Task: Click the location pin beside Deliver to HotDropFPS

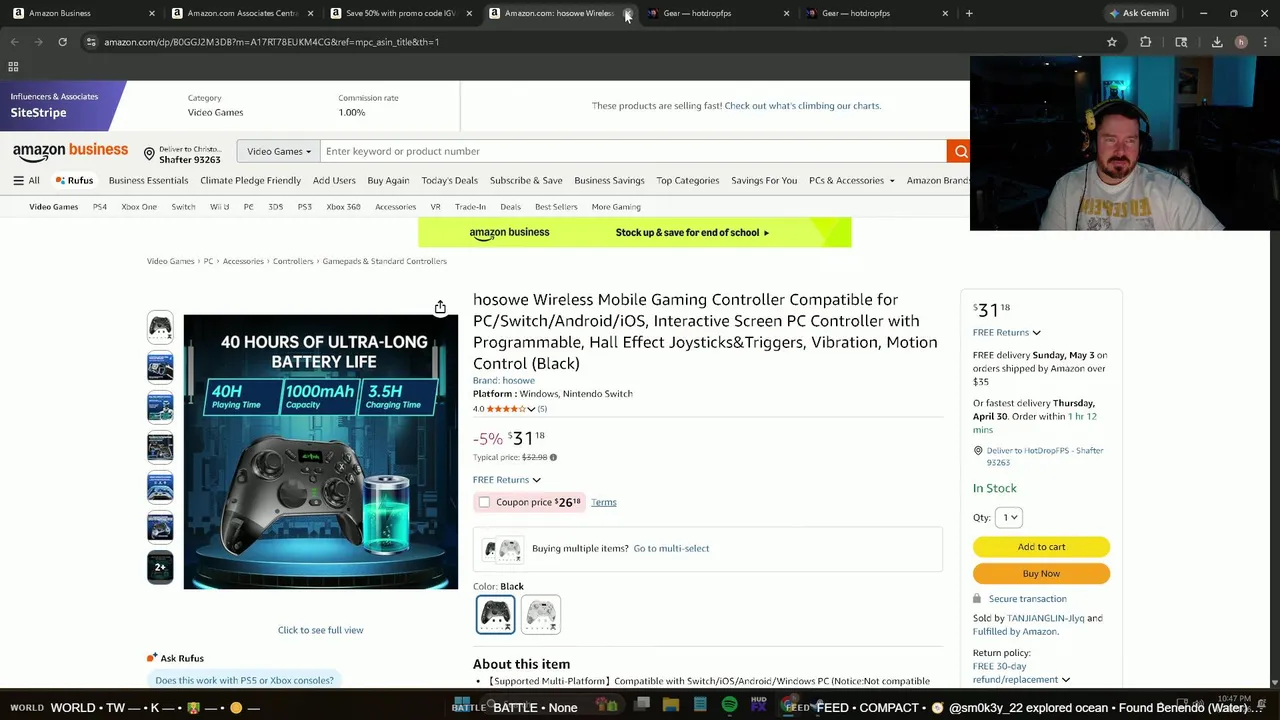Action: pyautogui.click(x=978, y=451)
